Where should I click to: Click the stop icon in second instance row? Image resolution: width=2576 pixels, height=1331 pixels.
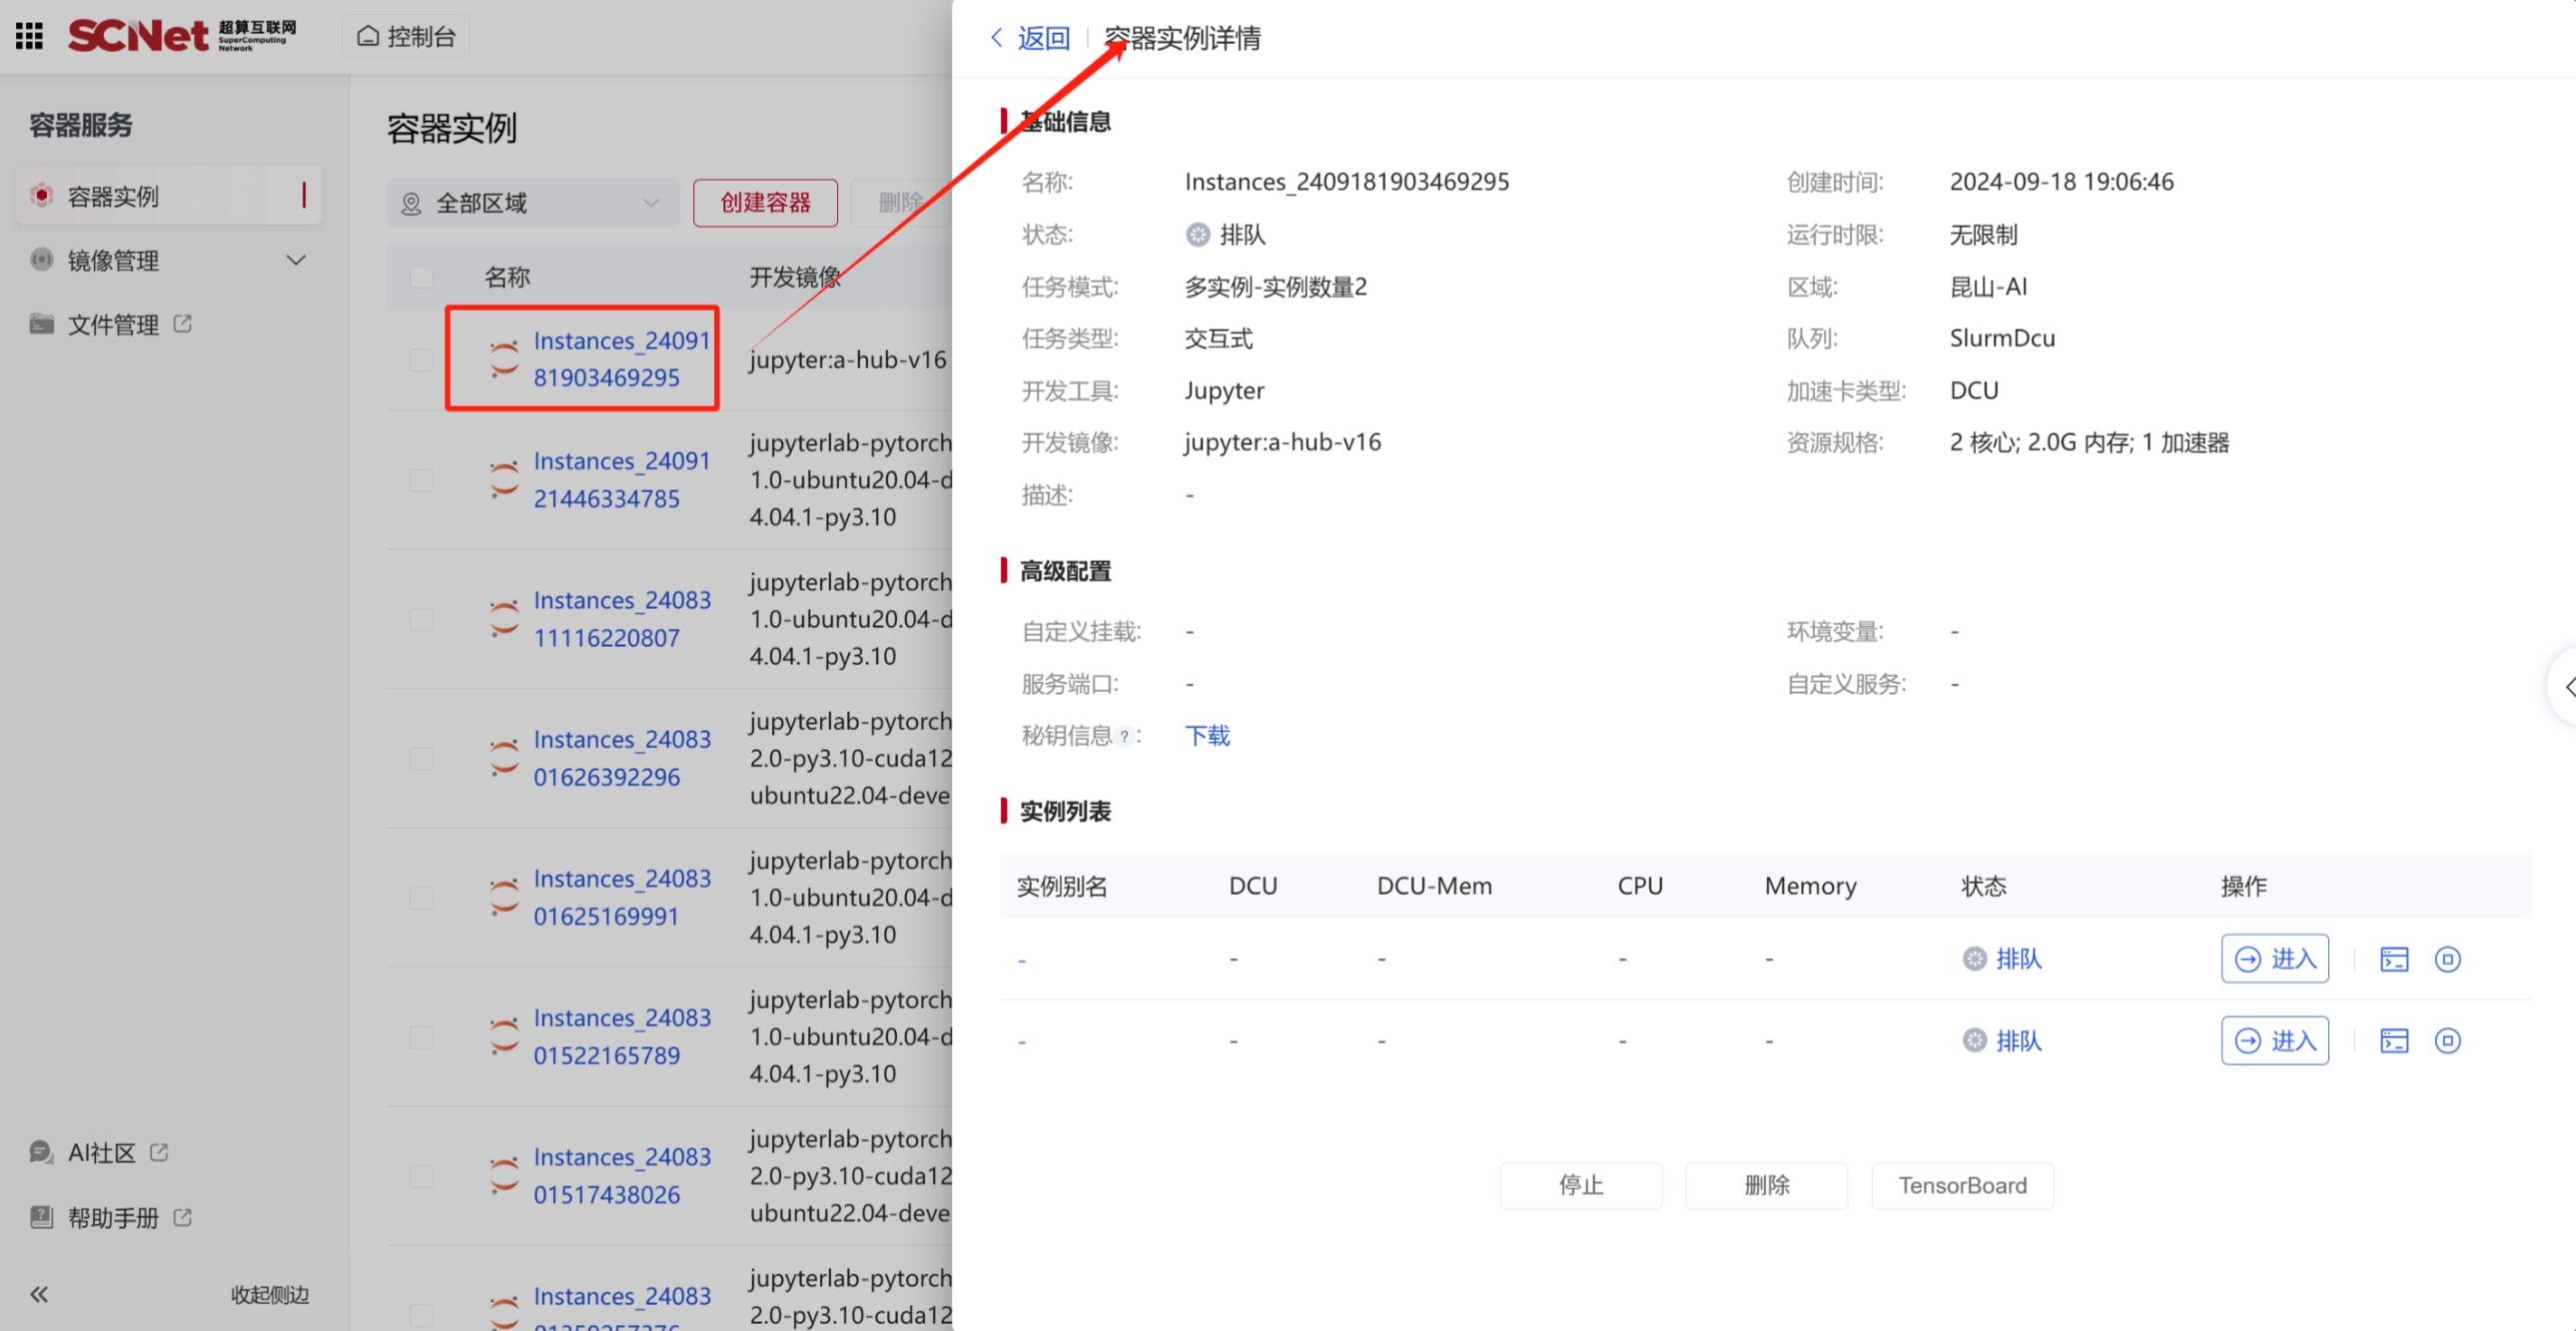point(2447,1041)
